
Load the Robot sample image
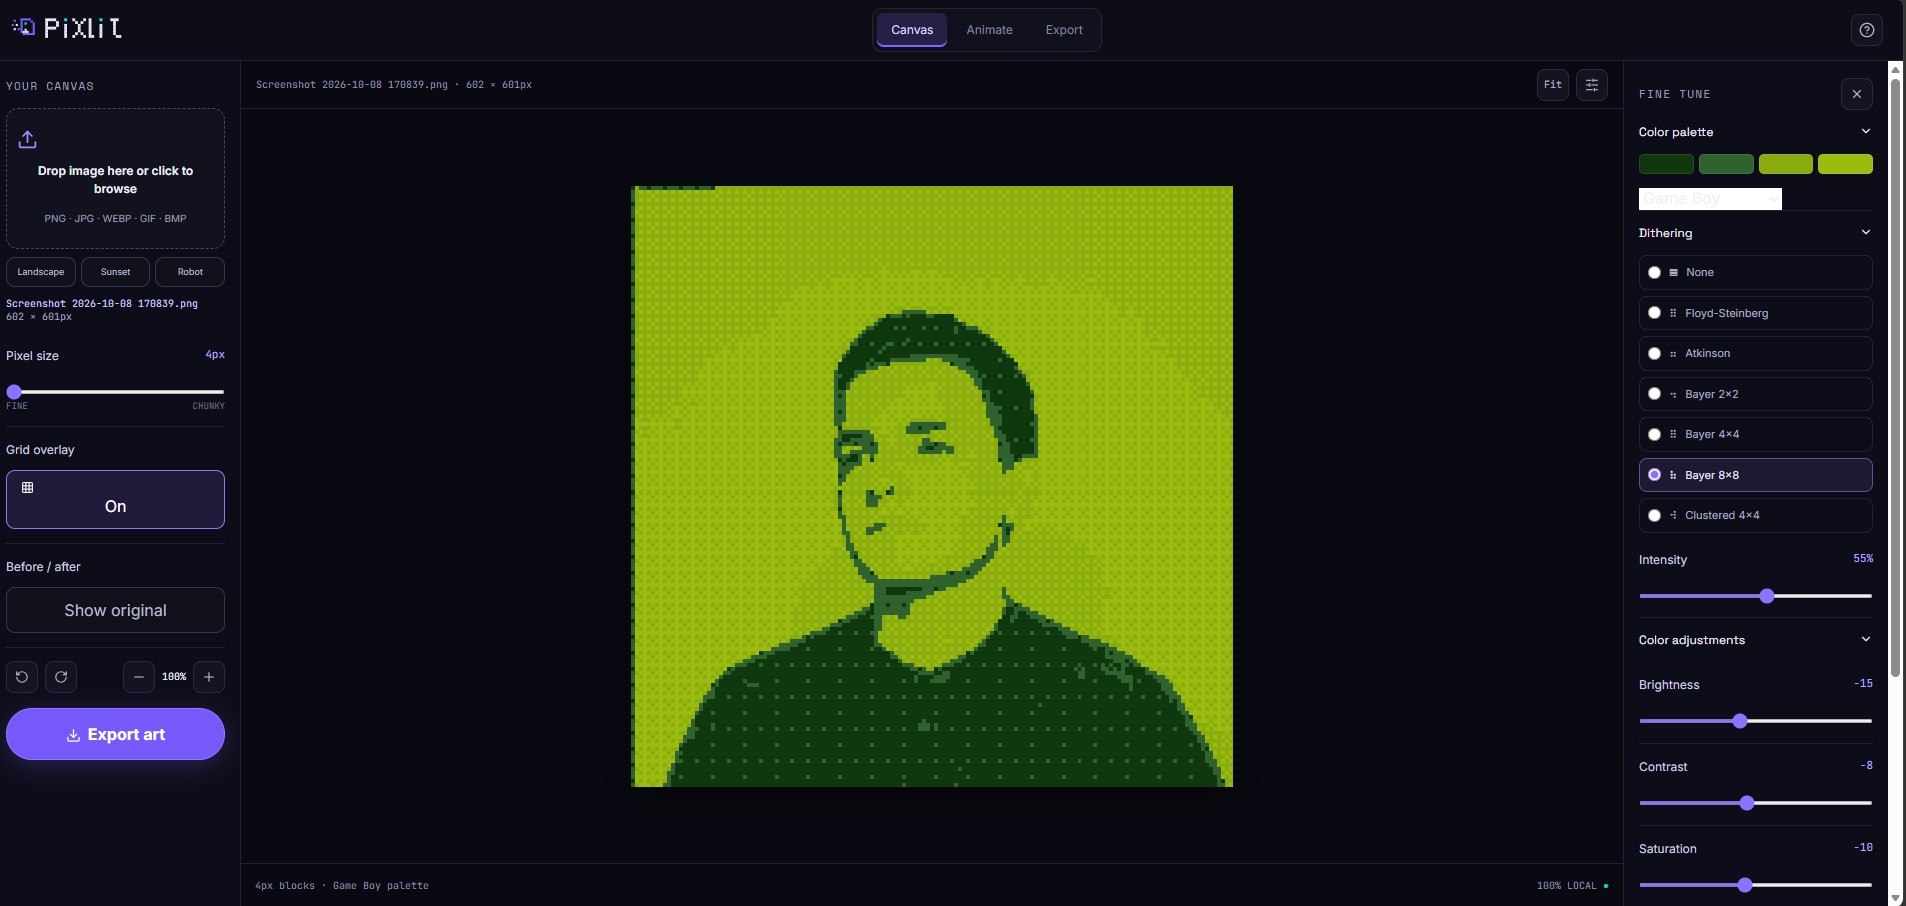190,272
